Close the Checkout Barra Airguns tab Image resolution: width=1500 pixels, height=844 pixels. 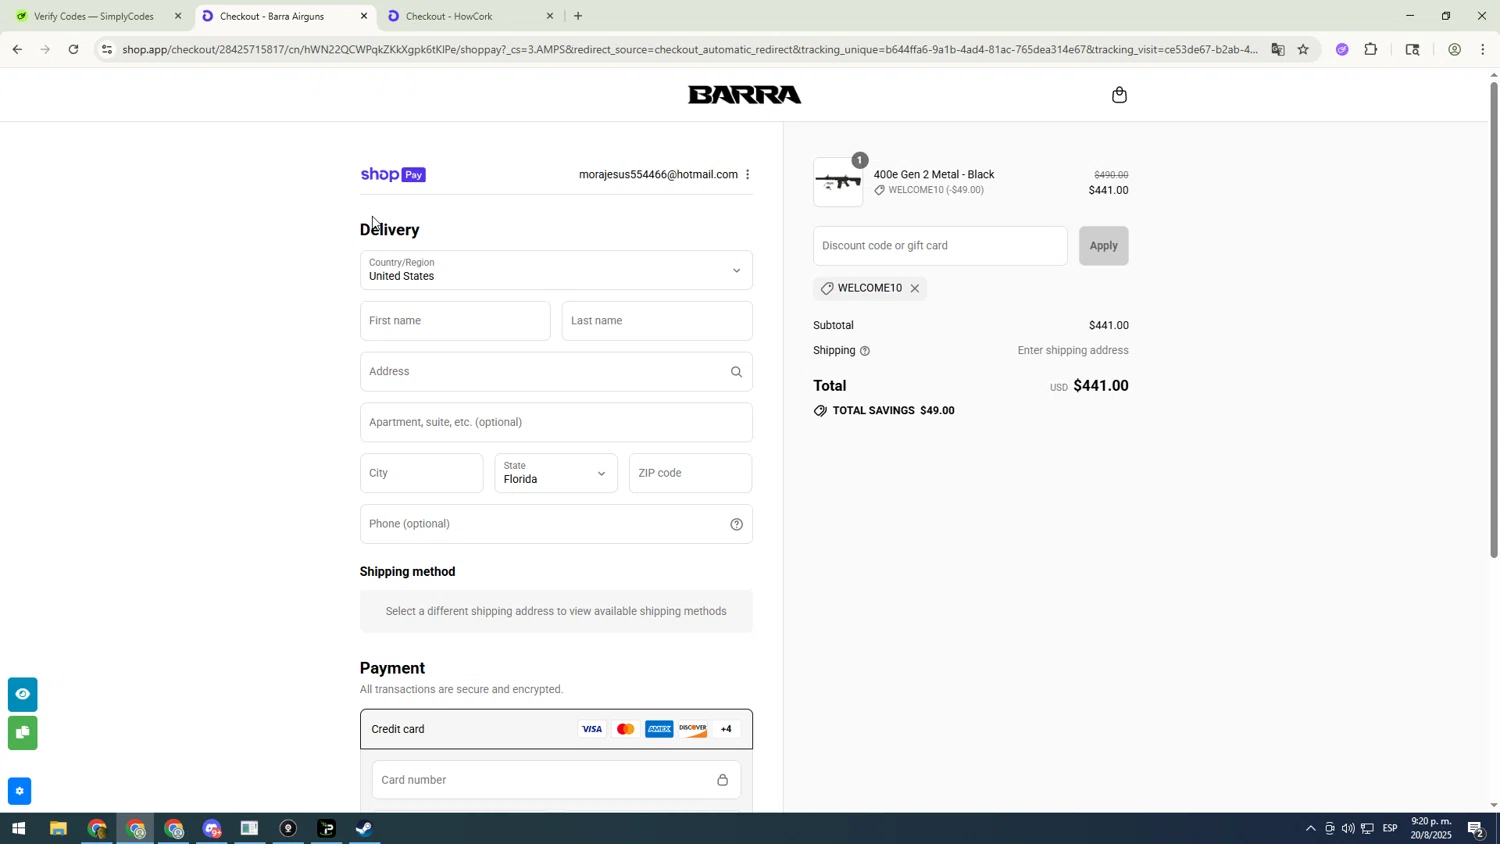coord(364,16)
